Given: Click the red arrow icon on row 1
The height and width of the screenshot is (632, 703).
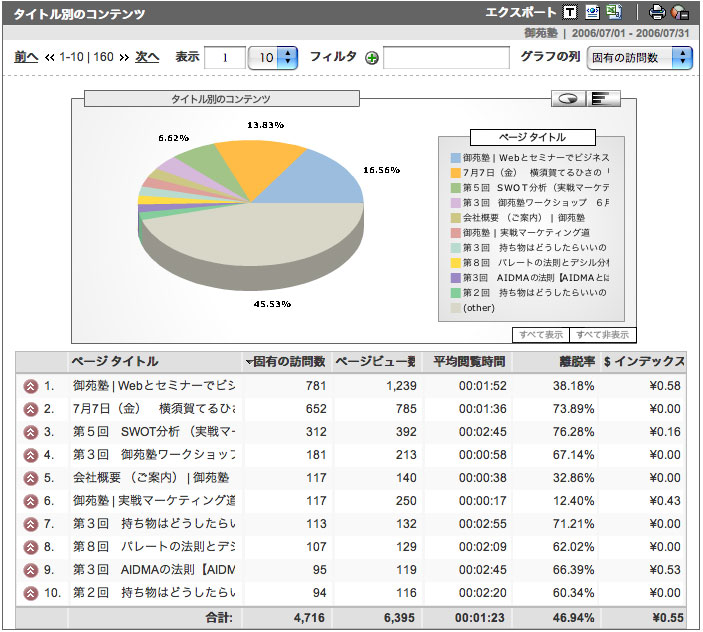Looking at the screenshot, I should pyautogui.click(x=28, y=386).
